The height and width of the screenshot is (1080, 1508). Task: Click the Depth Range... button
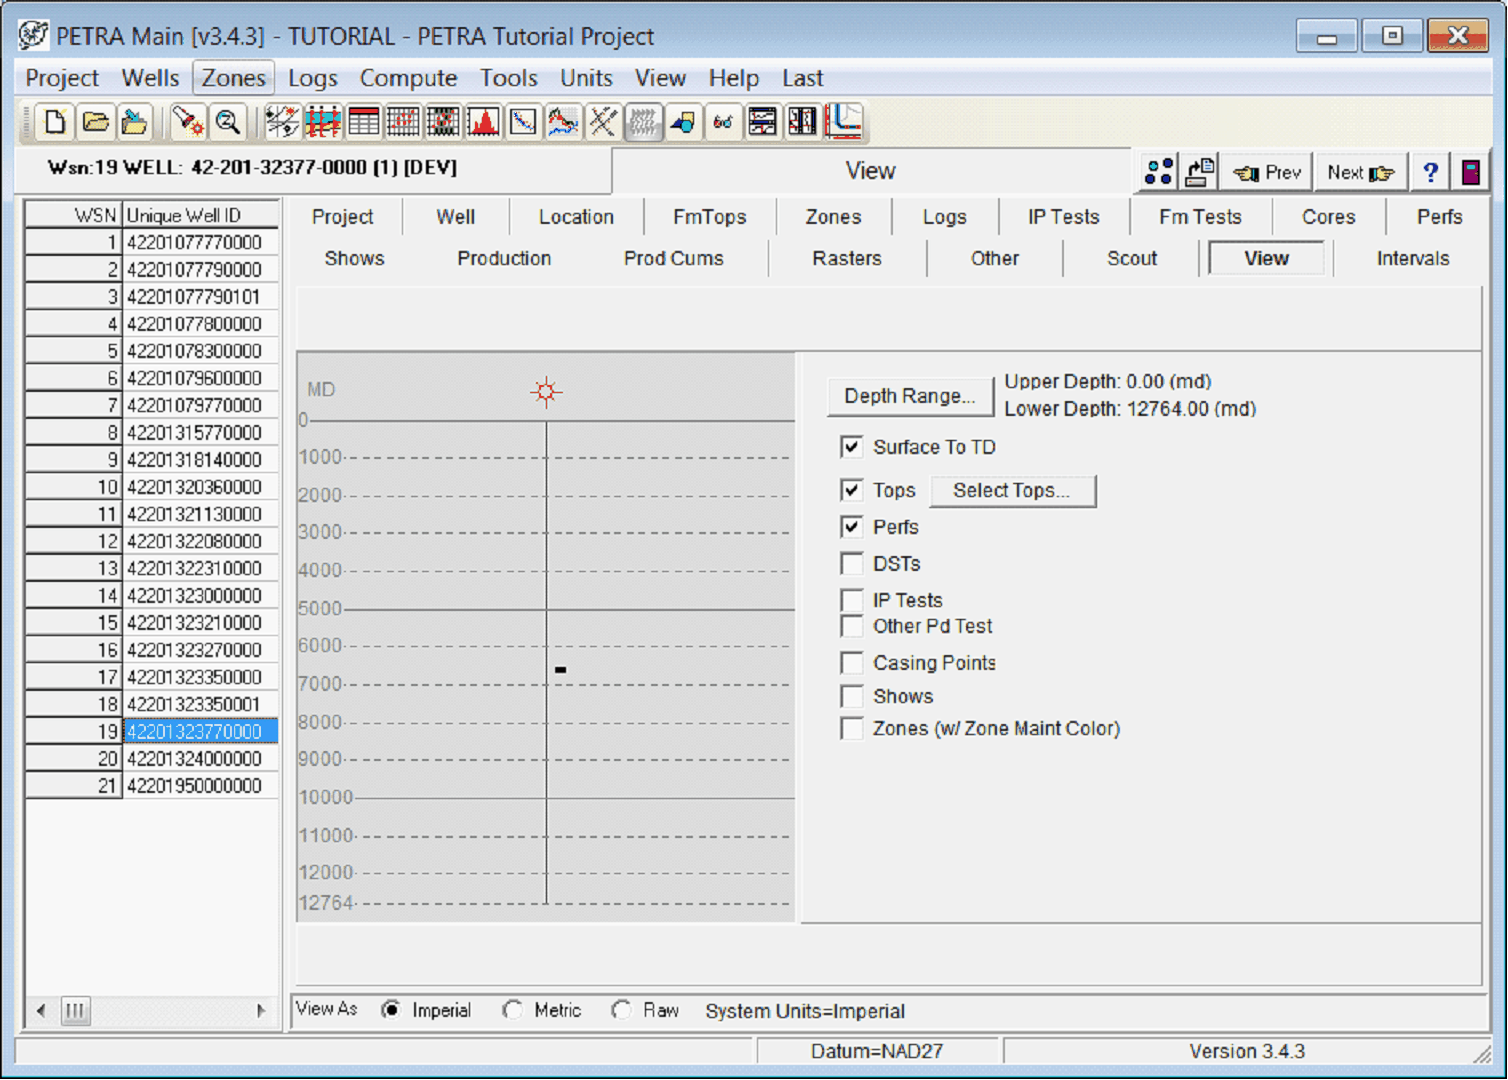point(909,396)
